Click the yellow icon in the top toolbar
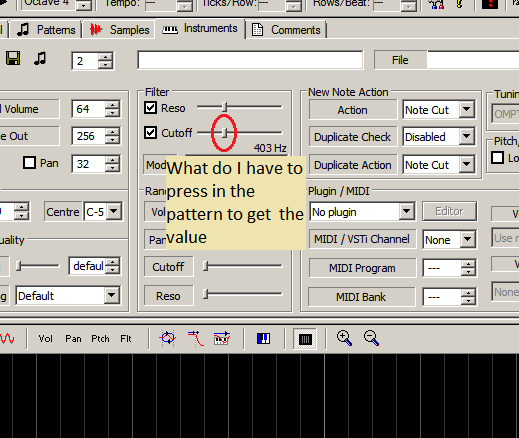 pos(460,4)
